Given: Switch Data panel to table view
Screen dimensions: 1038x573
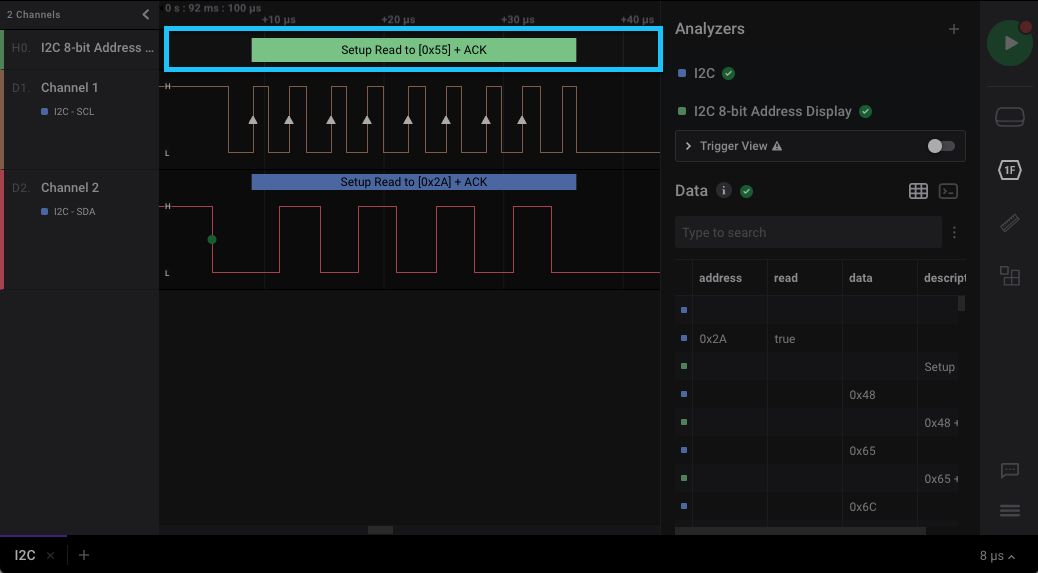Looking at the screenshot, I should [x=918, y=191].
